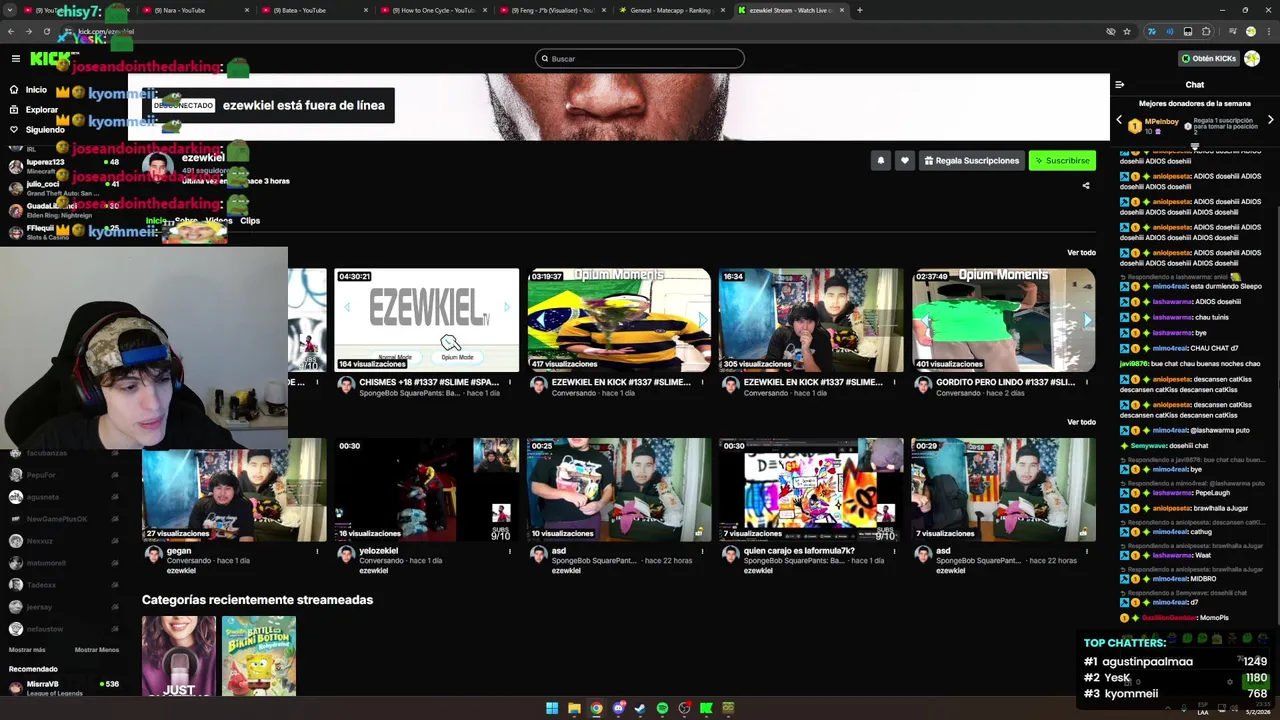Screen dimensions: 1280x720
Task: Switch to General - Matecapp Ranking tab
Action: (x=670, y=10)
